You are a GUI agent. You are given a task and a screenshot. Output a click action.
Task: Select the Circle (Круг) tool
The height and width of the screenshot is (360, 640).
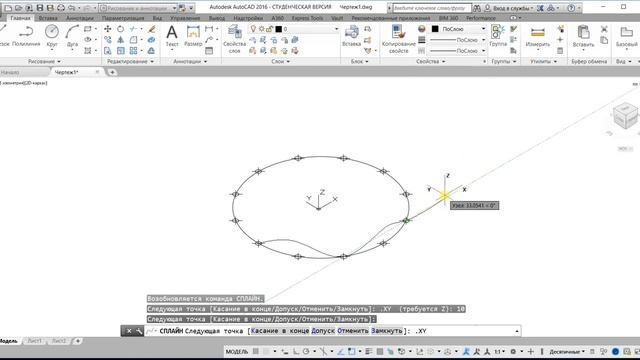point(52,36)
